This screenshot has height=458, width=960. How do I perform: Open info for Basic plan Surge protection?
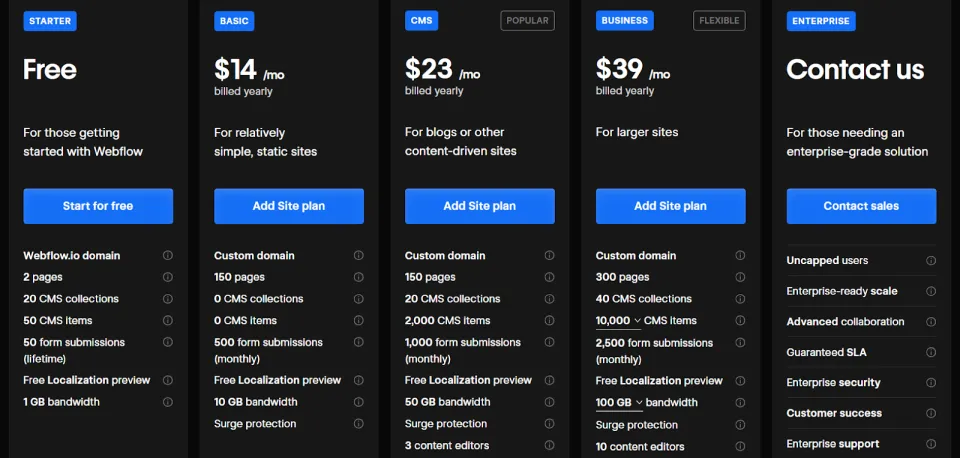[x=359, y=424]
